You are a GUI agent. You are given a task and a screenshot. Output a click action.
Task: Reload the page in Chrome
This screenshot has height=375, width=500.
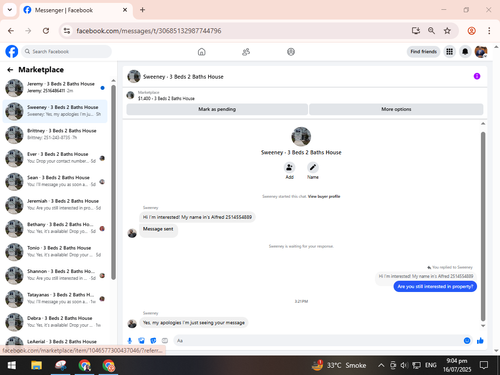click(x=46, y=31)
